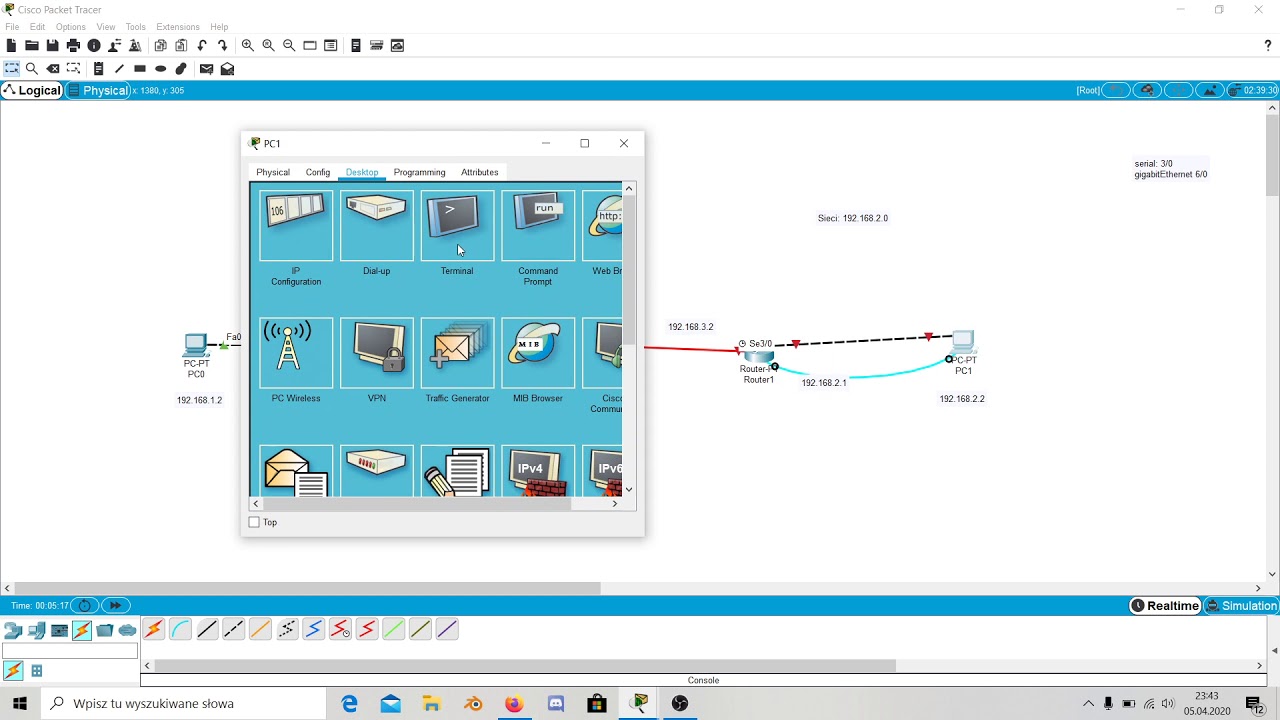Open File Explorer from the taskbar
Screen dimensions: 1280x720
pyautogui.click(x=432, y=703)
